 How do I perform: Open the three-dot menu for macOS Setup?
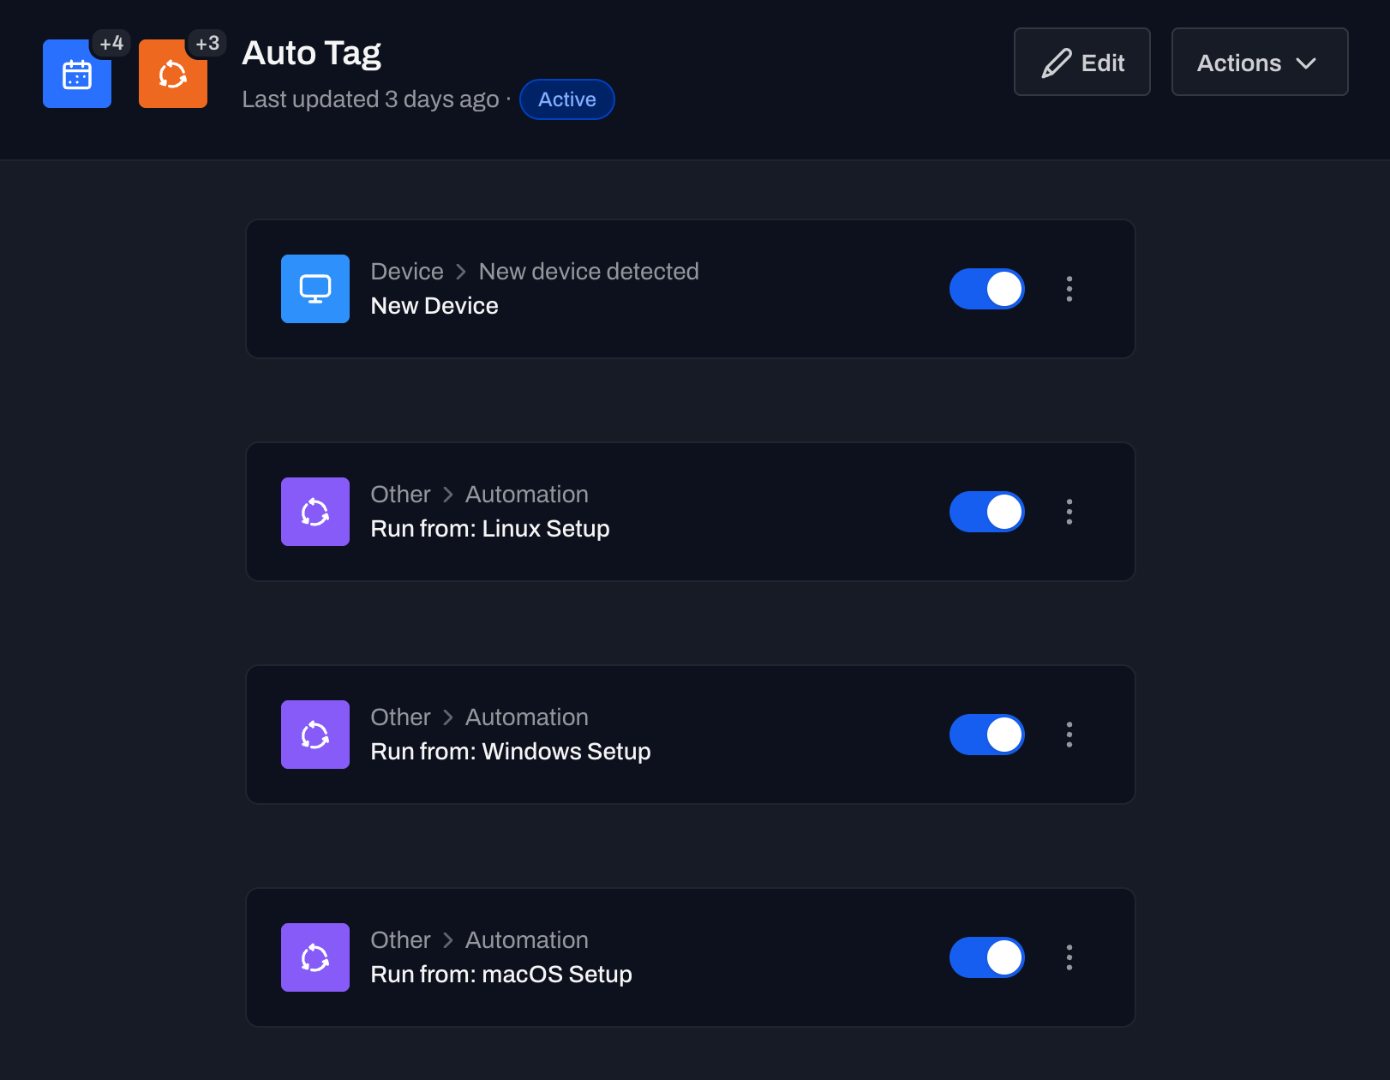coord(1069,958)
